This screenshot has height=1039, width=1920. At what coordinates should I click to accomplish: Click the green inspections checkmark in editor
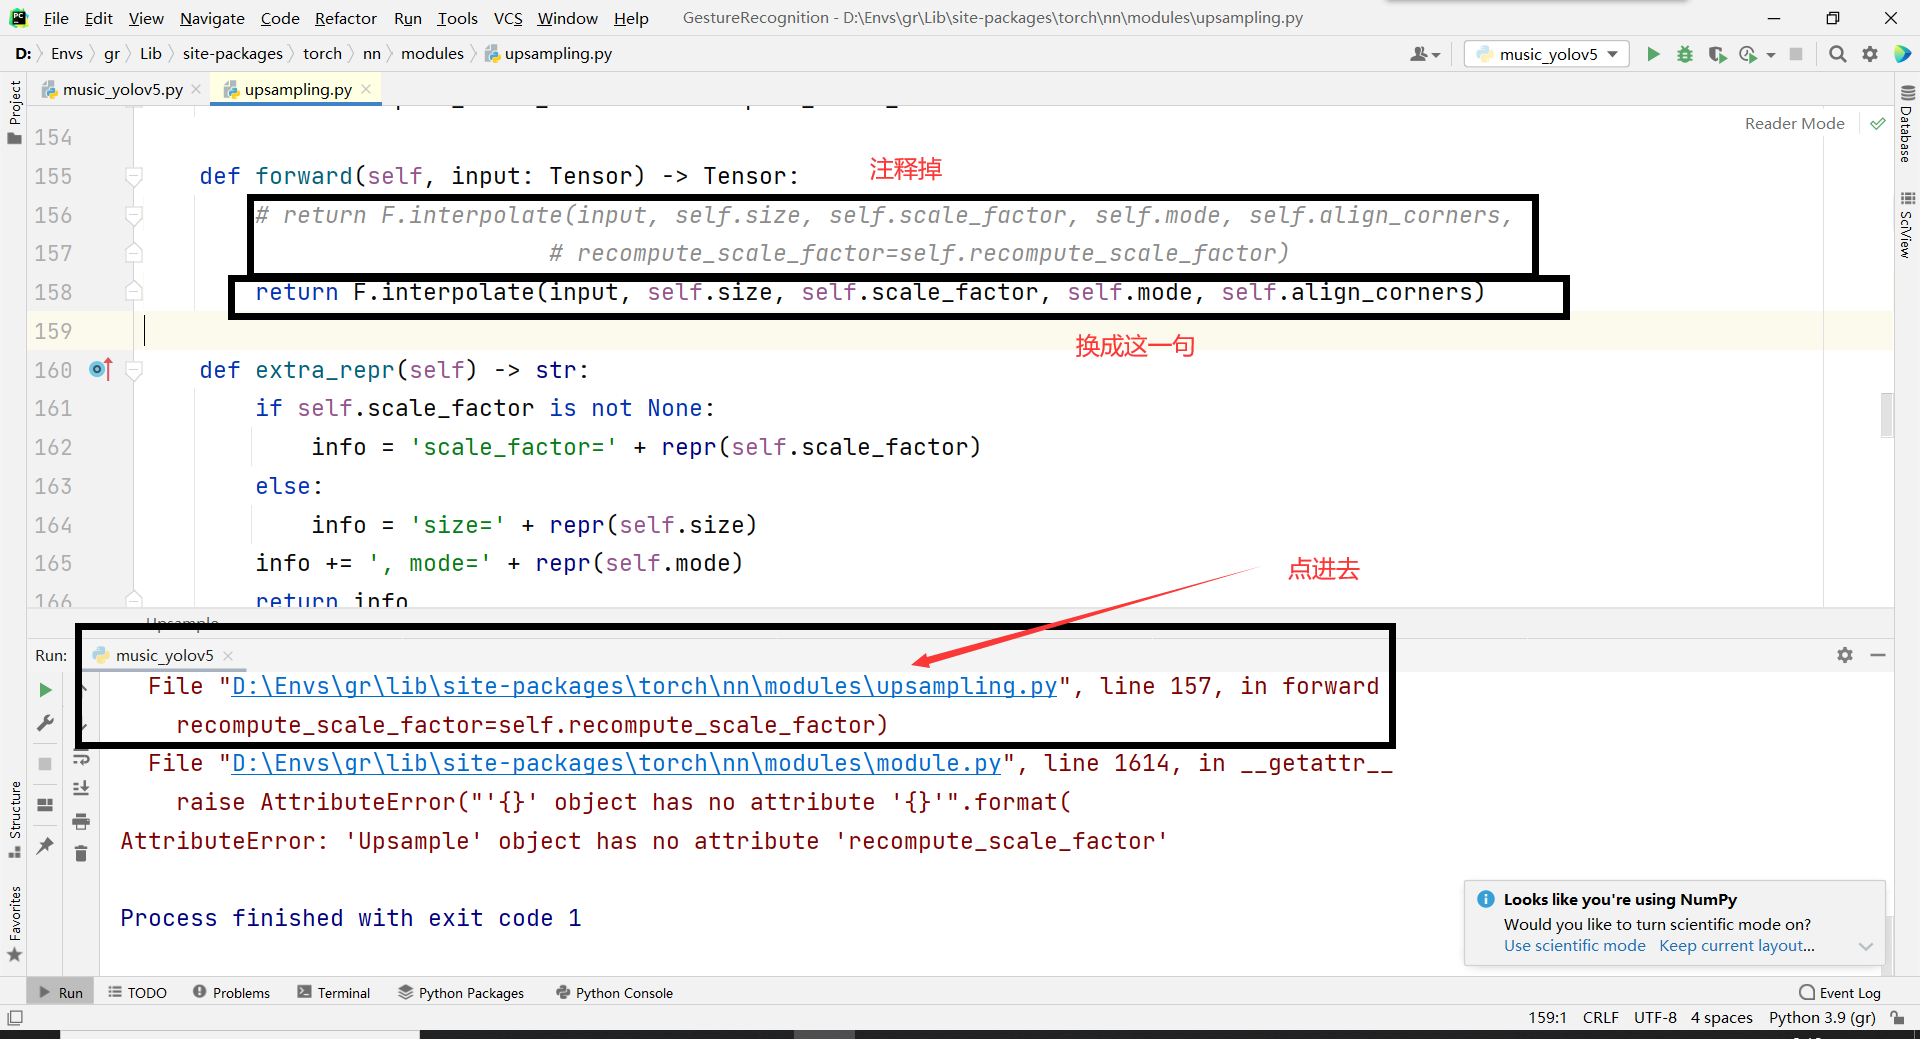(1878, 124)
